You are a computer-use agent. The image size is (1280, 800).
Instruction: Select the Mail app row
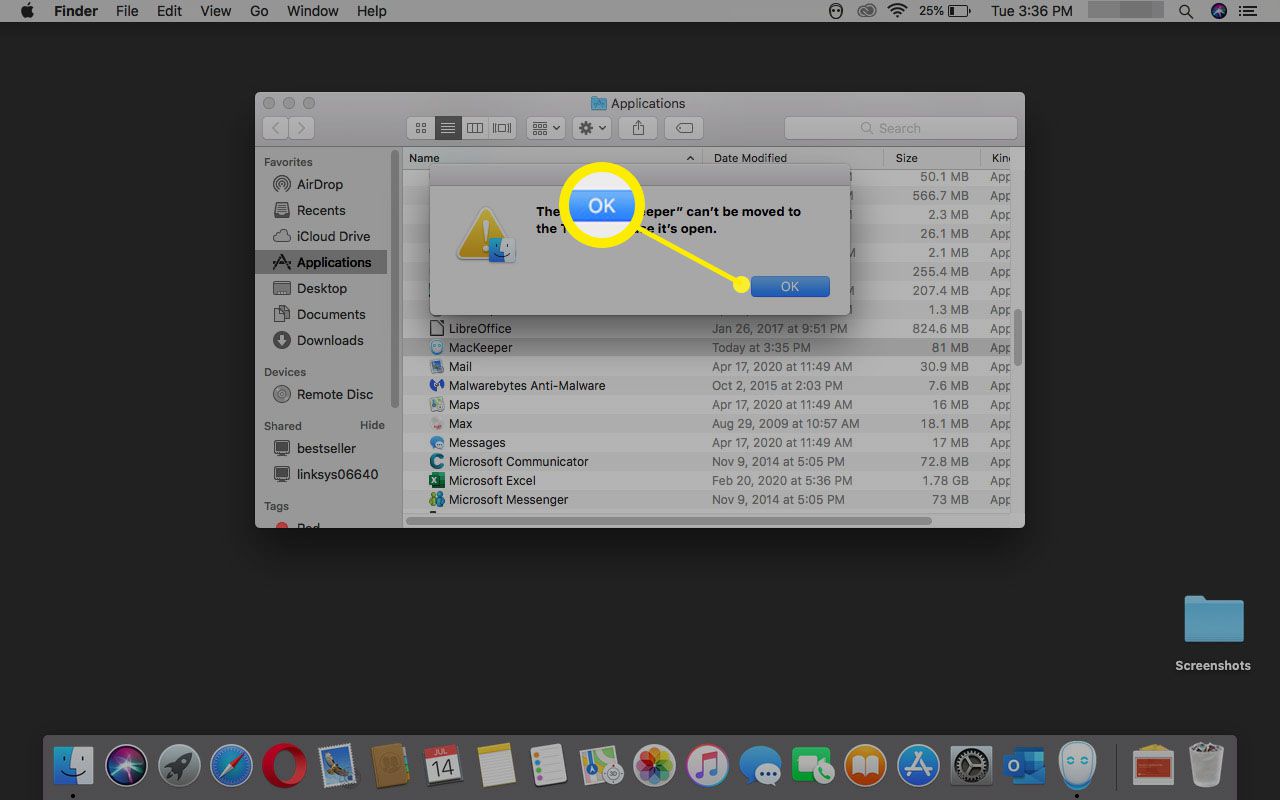pyautogui.click(x=706, y=366)
